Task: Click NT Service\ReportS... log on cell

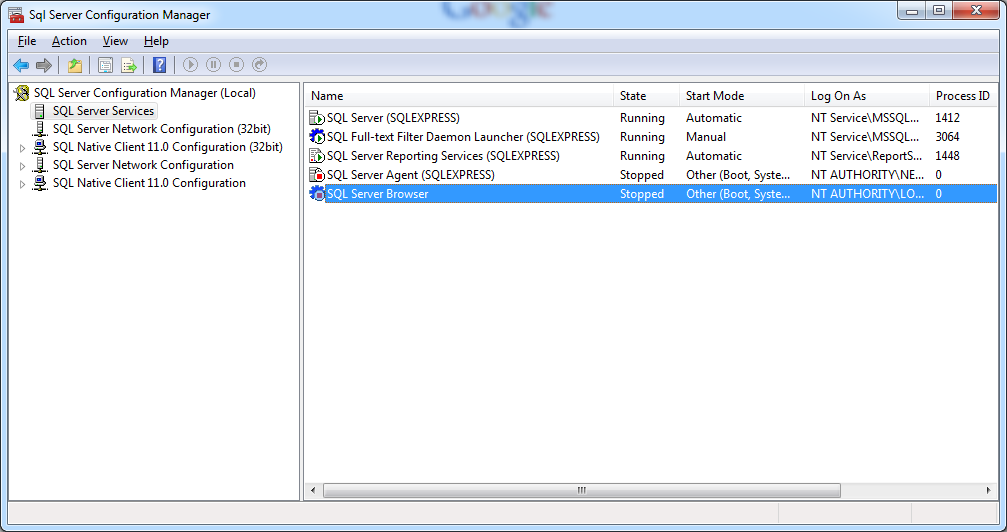Action: coord(866,156)
